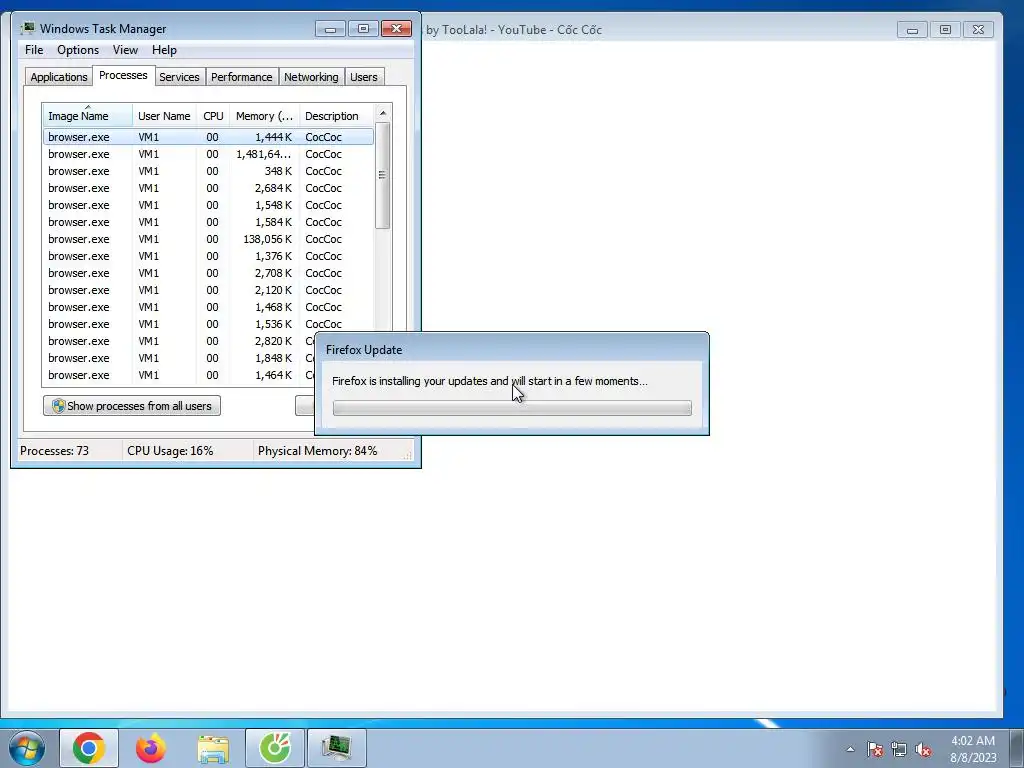This screenshot has width=1024, height=768.
Task: Sort by User Name column header
Action: (164, 116)
